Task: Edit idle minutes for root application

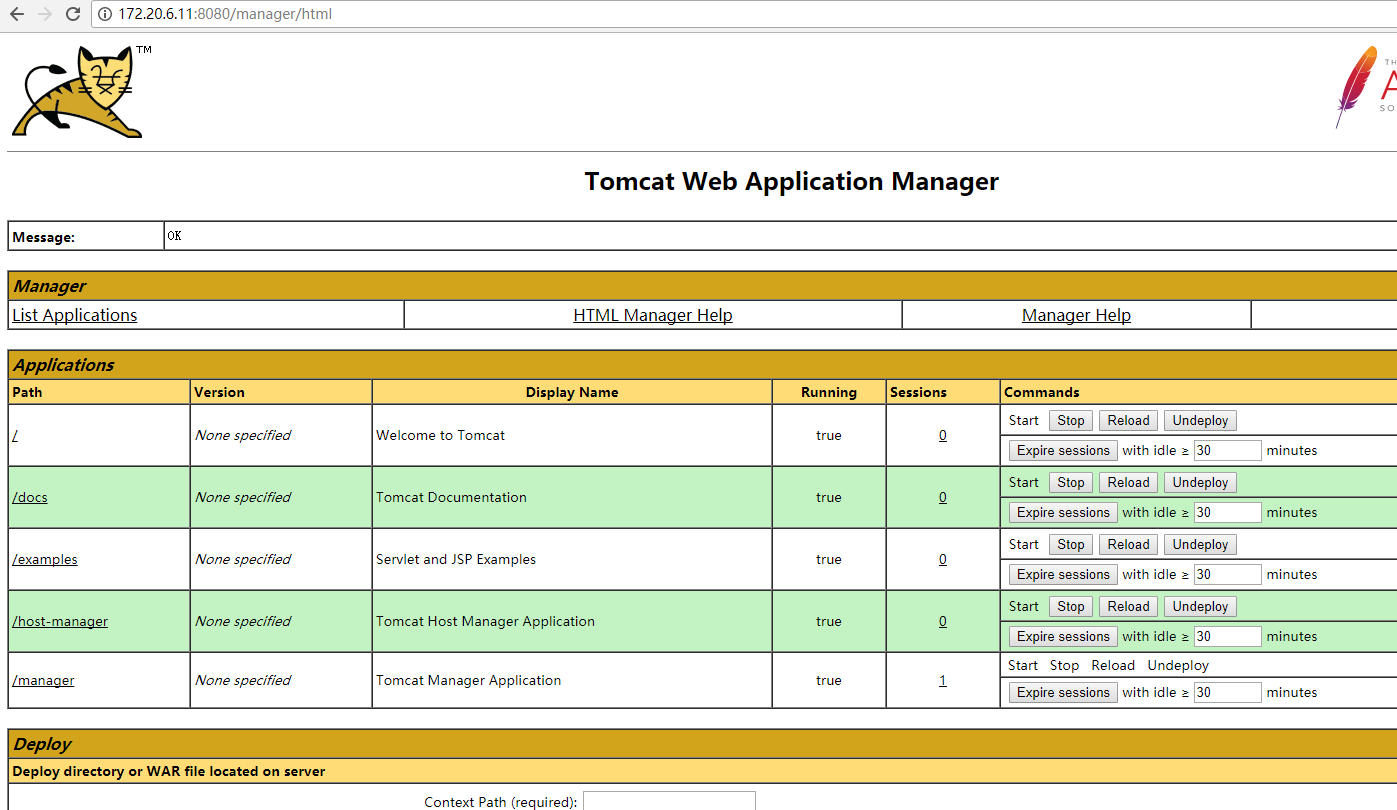Action: (1228, 451)
